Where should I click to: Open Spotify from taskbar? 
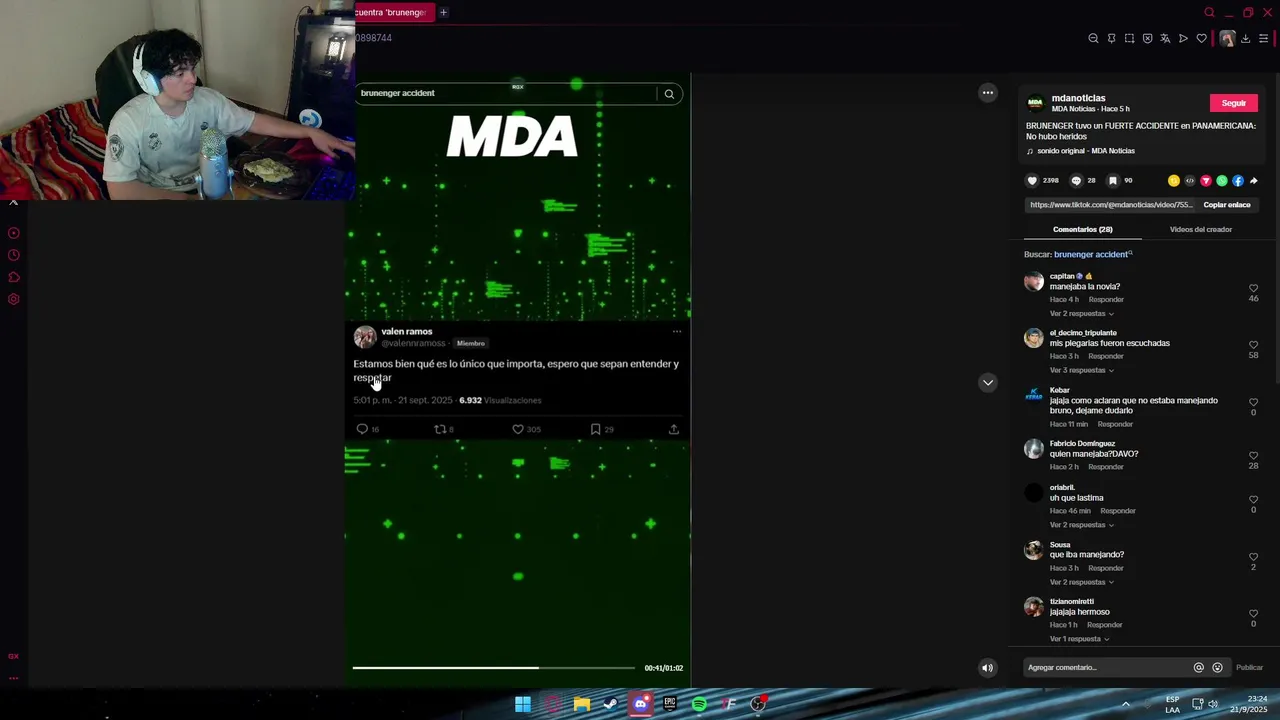699,704
